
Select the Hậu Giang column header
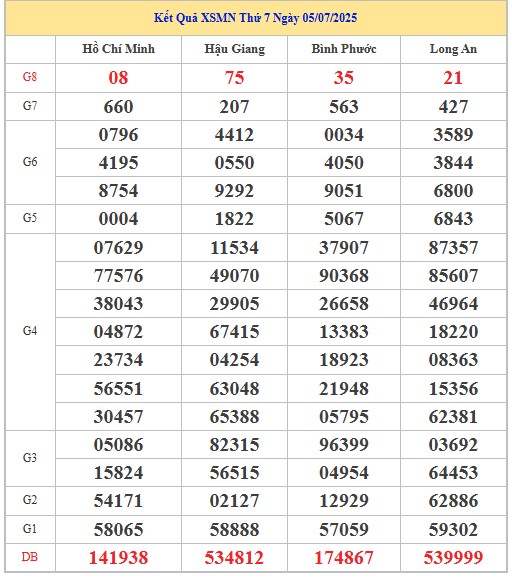pos(234,49)
